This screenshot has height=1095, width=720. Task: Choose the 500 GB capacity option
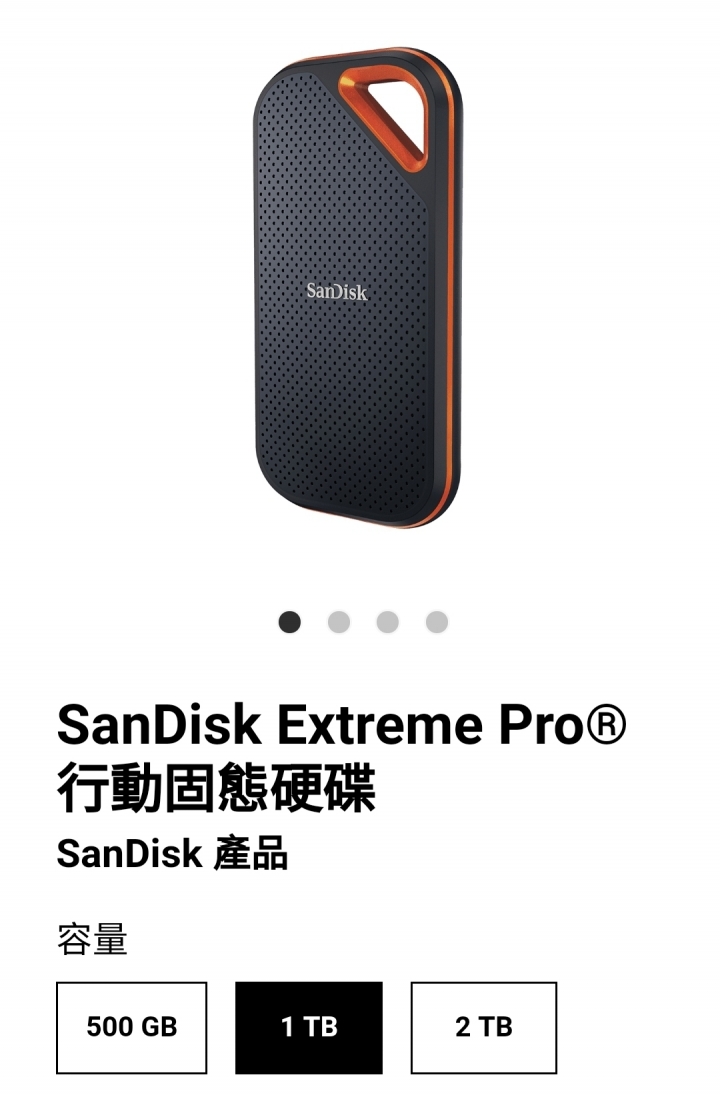pyautogui.click(x=131, y=1027)
